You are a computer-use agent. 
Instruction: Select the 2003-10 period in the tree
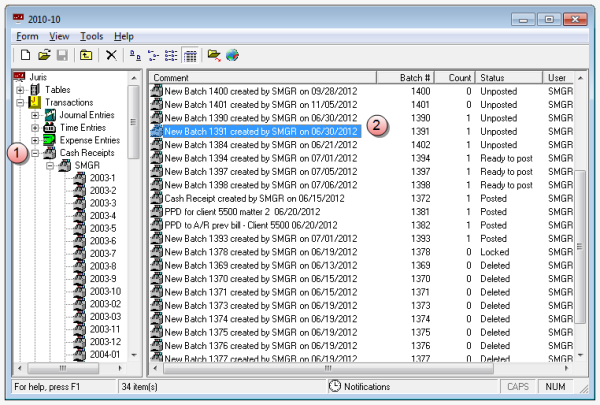[x=105, y=292]
